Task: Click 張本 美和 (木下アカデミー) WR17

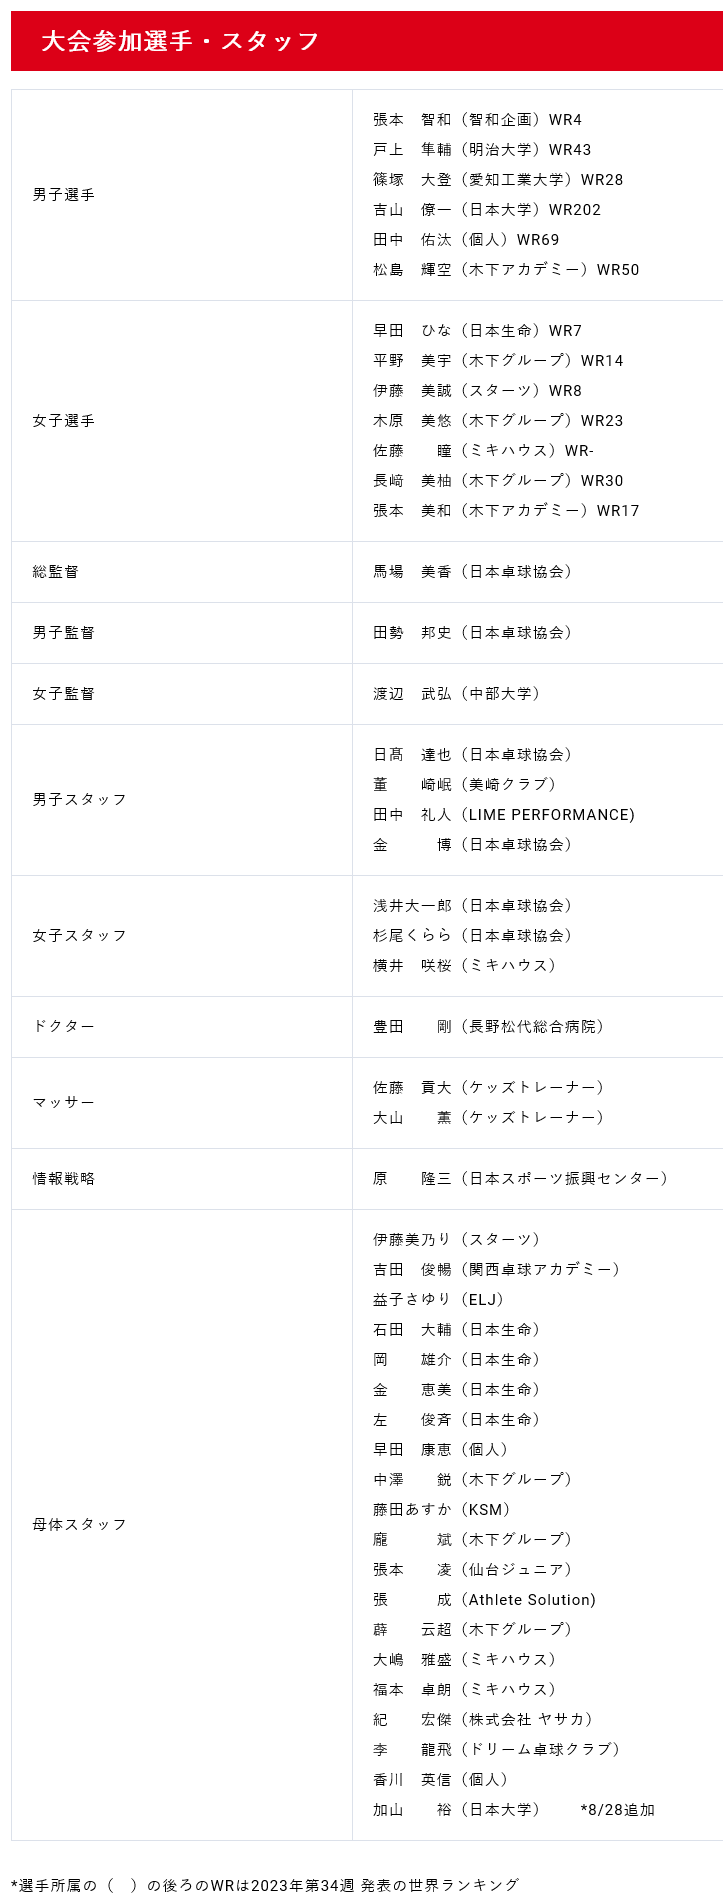Action: point(506,511)
